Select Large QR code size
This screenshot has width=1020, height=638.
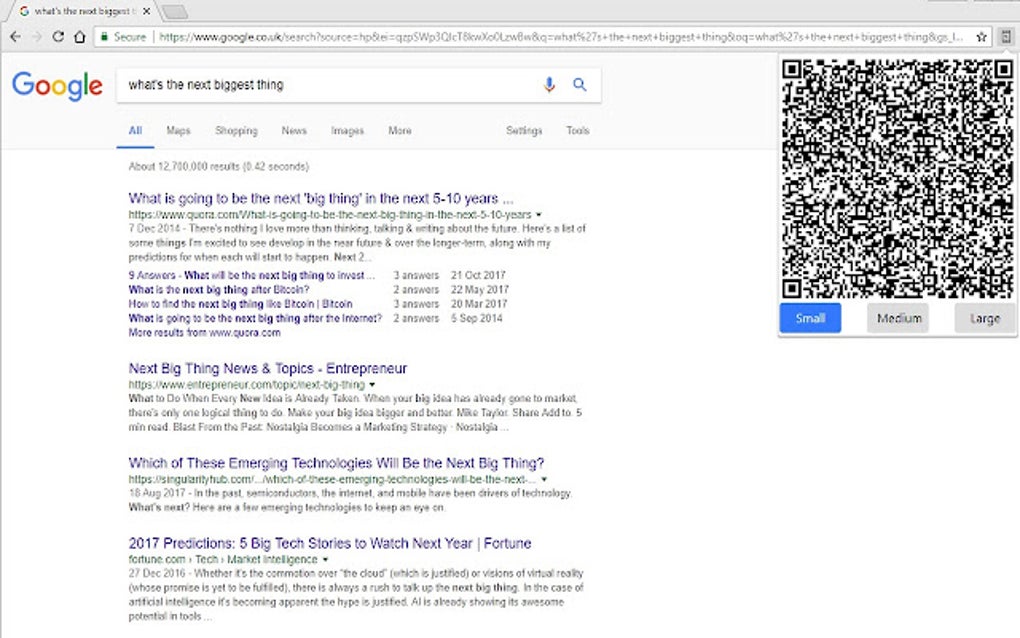coord(984,318)
